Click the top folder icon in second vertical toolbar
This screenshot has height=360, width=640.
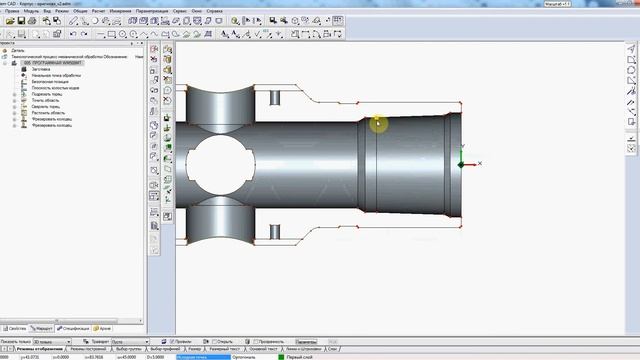[167, 49]
